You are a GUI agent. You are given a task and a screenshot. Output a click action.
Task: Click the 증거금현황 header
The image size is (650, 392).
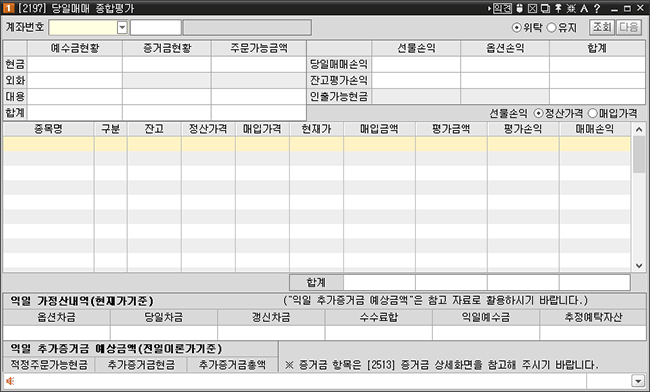[x=167, y=48]
